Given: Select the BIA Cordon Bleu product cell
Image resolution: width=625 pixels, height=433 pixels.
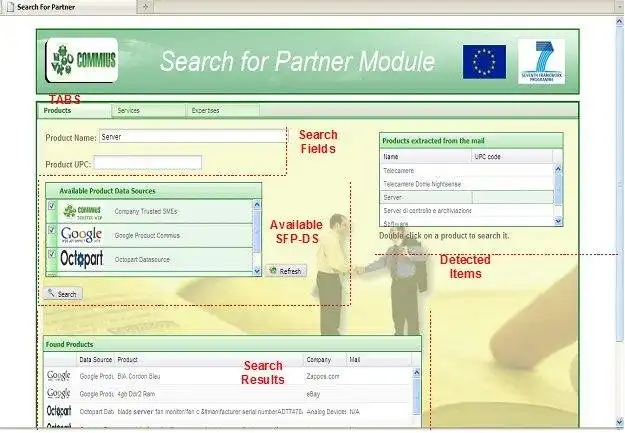Looking at the screenshot, I should point(209,376).
